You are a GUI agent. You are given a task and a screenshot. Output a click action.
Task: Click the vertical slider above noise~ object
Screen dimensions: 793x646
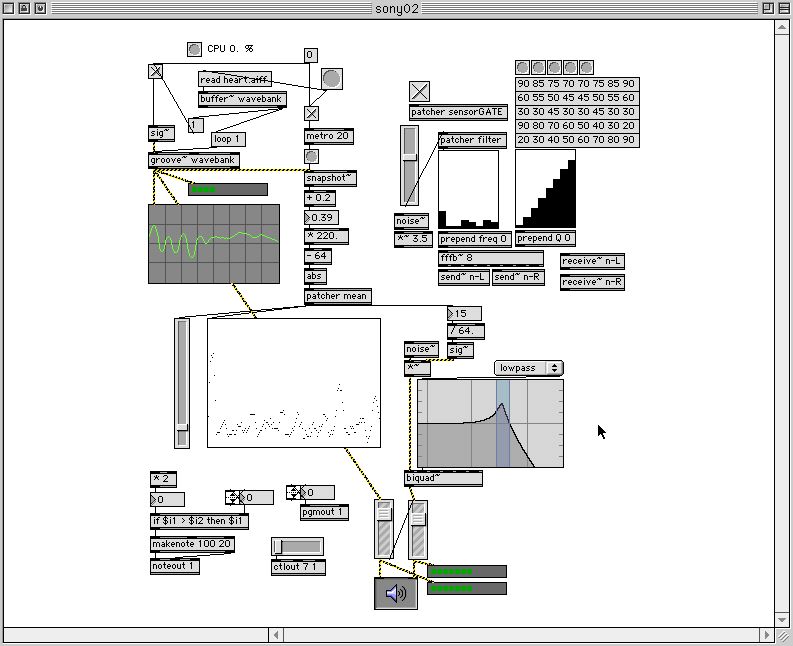pos(408,165)
